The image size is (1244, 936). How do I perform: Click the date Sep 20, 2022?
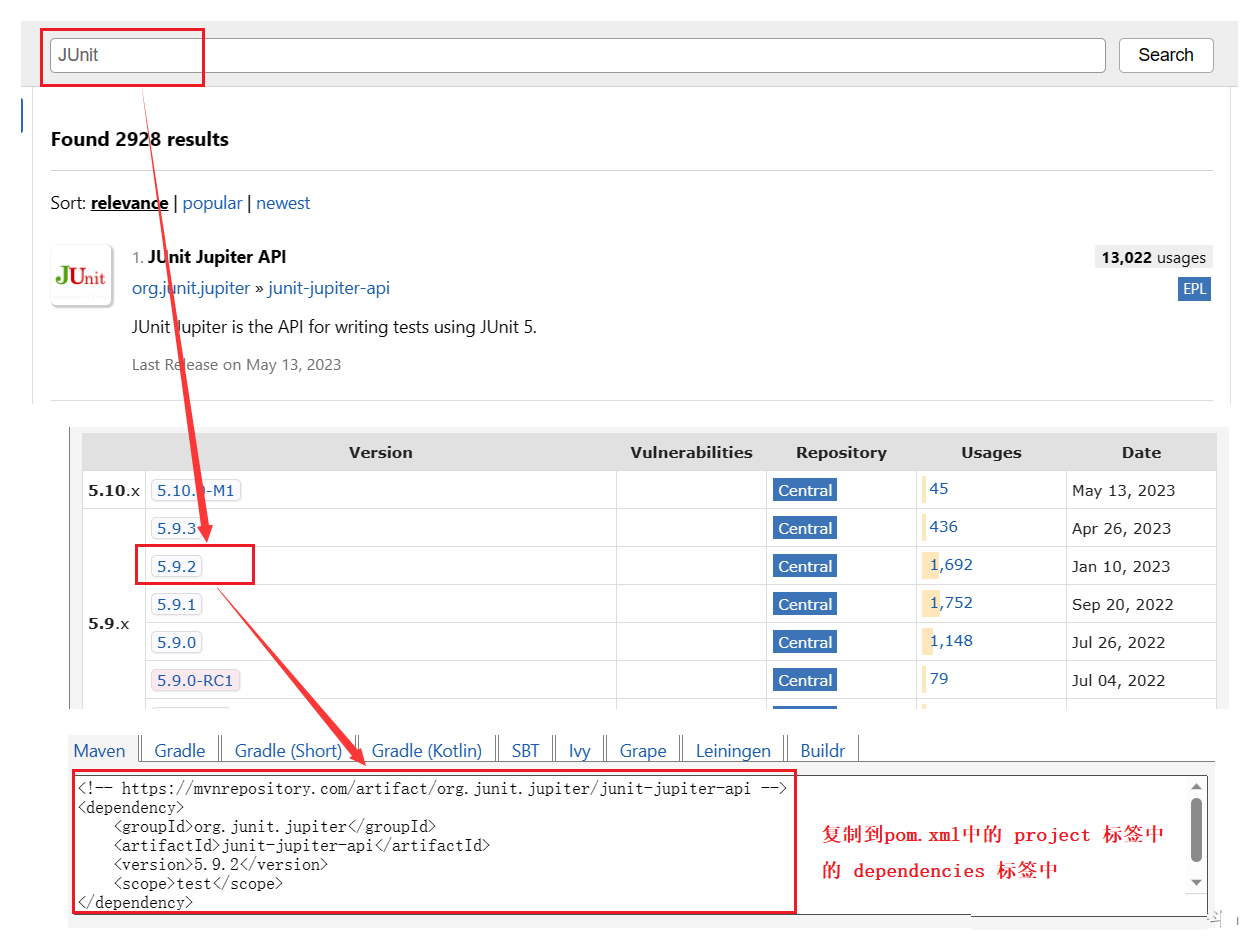1123,604
